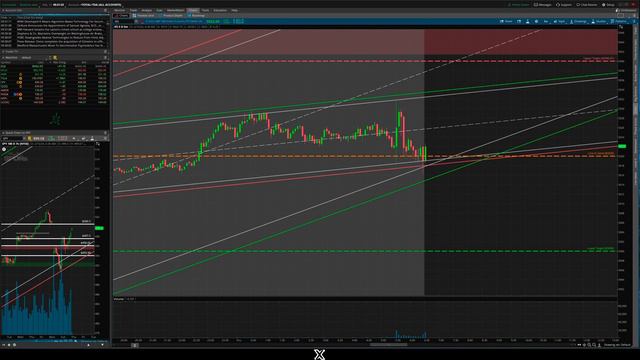Click the yellow icon in Watchlist header
The image size is (640, 360).
(55, 58)
